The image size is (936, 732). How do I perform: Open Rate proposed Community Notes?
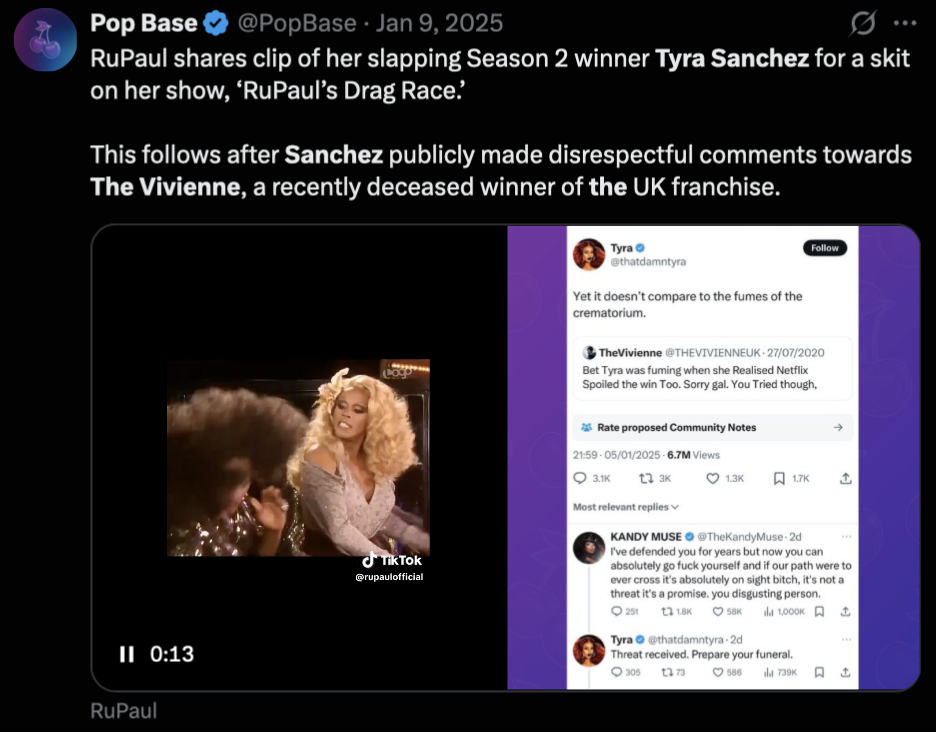(710, 427)
